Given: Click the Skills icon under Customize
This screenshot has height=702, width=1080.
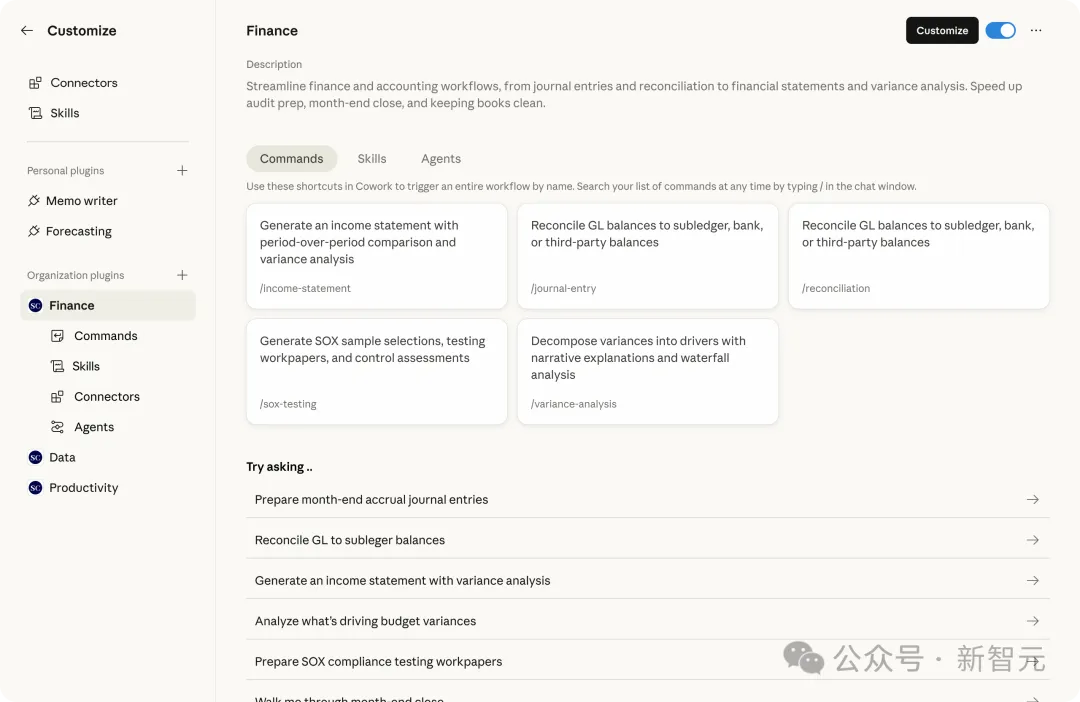Looking at the screenshot, I should point(36,114).
